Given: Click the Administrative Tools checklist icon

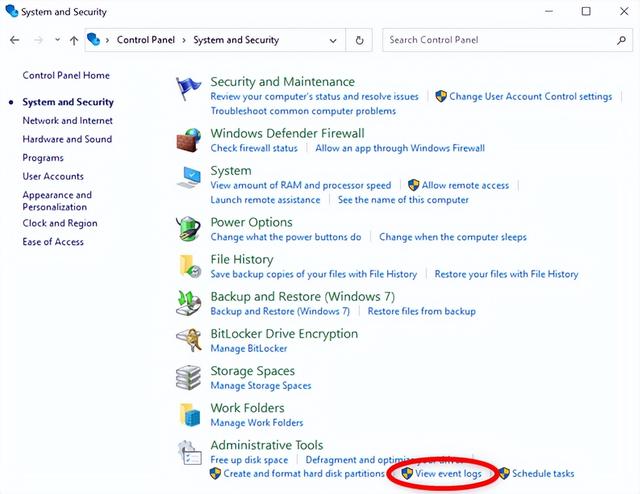Looking at the screenshot, I should (x=189, y=452).
